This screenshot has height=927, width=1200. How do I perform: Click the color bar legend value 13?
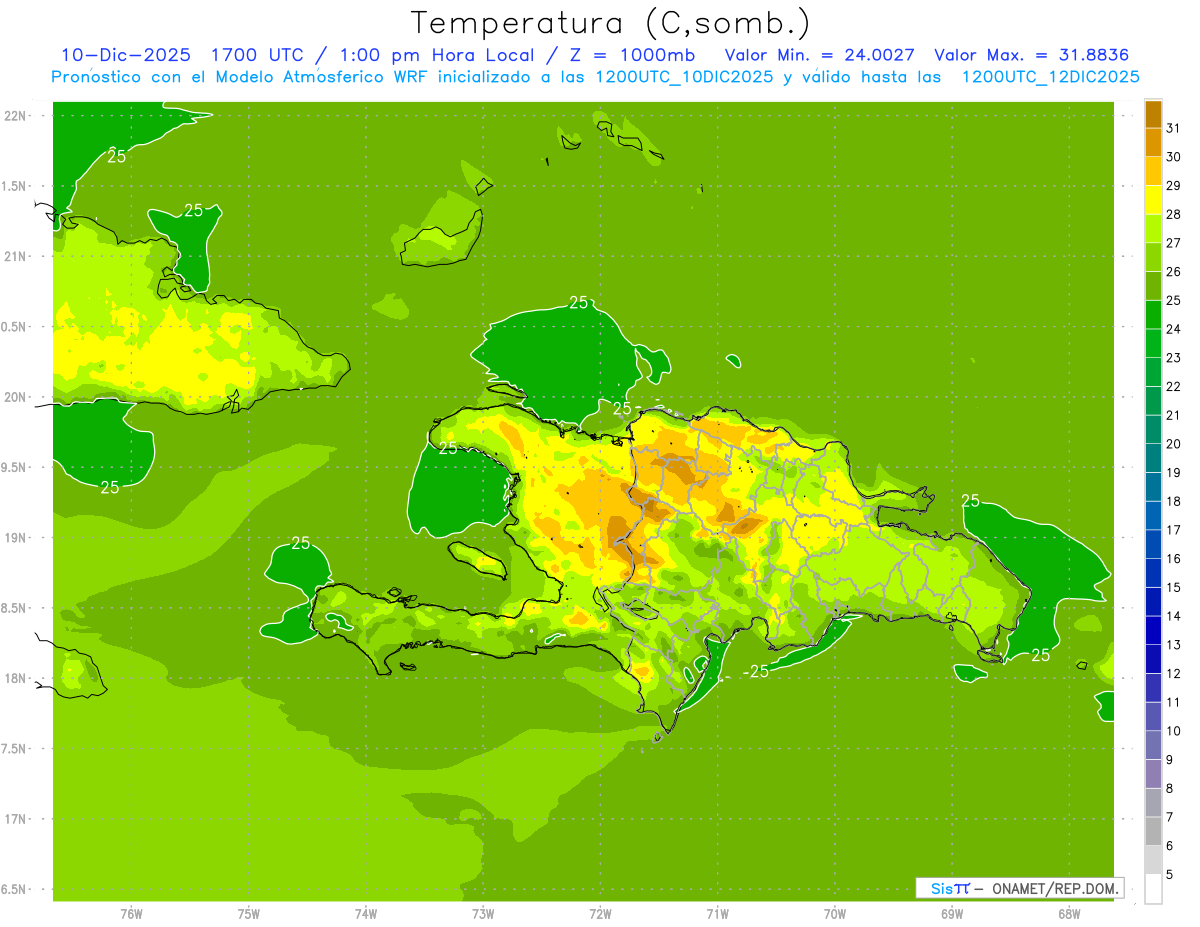(x=1174, y=645)
